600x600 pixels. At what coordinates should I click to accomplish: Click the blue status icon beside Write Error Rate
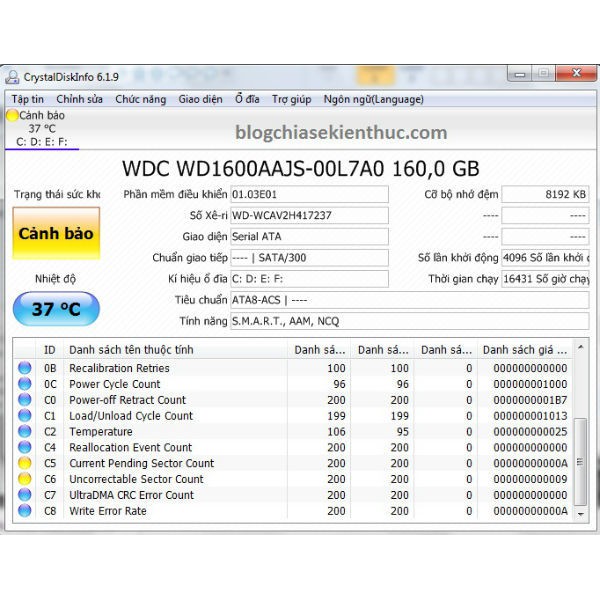(25, 511)
